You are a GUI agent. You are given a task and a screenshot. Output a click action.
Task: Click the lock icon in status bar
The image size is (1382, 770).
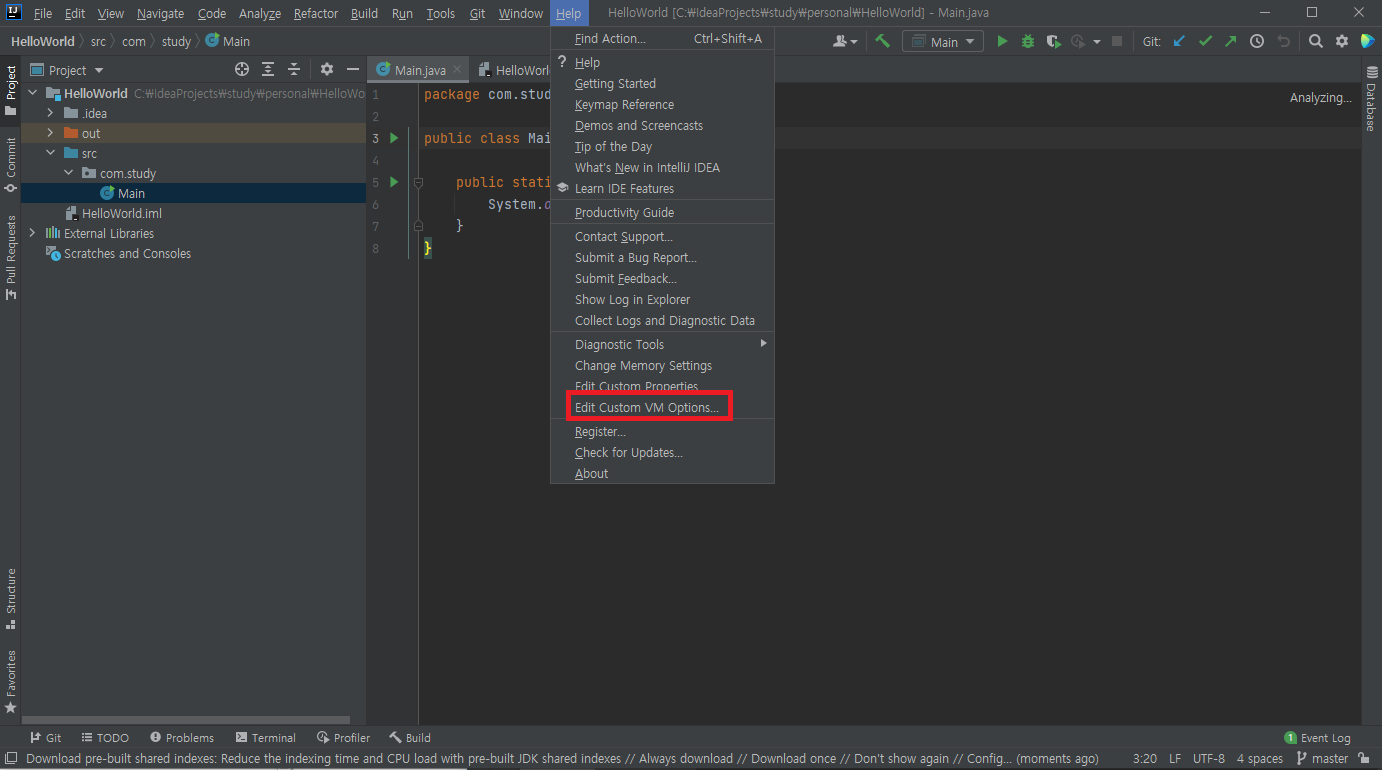1364,759
